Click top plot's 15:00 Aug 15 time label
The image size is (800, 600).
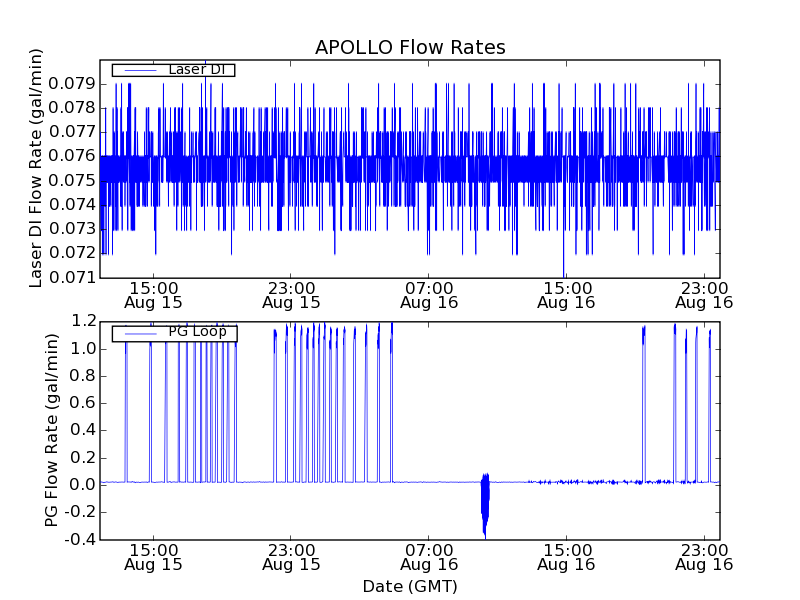(153, 294)
